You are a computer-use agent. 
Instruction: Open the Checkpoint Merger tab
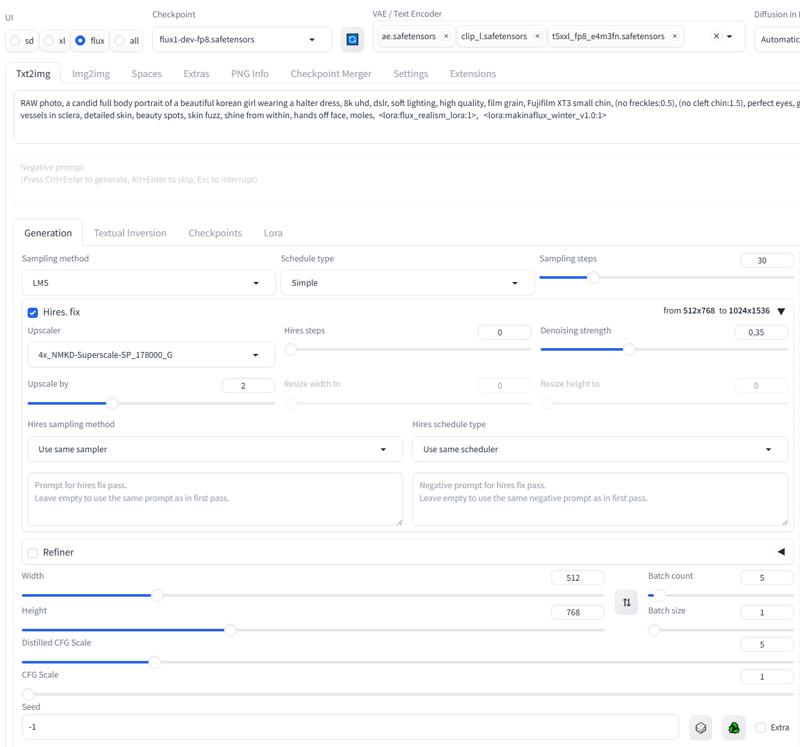[x=331, y=73]
